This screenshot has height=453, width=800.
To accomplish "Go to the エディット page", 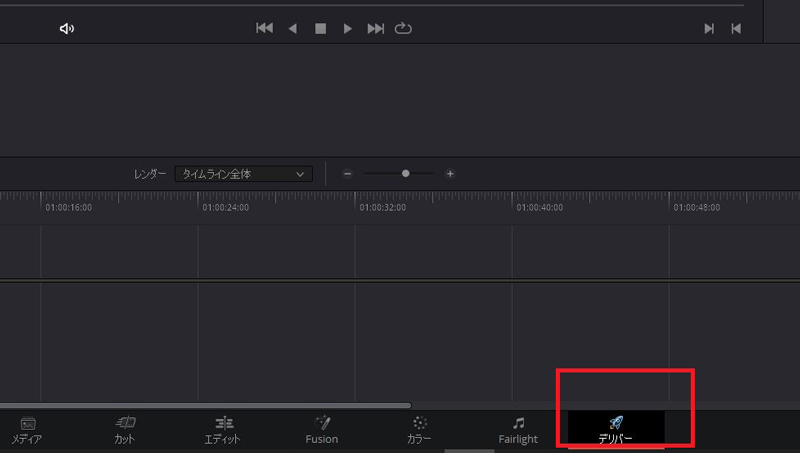I will [224, 430].
